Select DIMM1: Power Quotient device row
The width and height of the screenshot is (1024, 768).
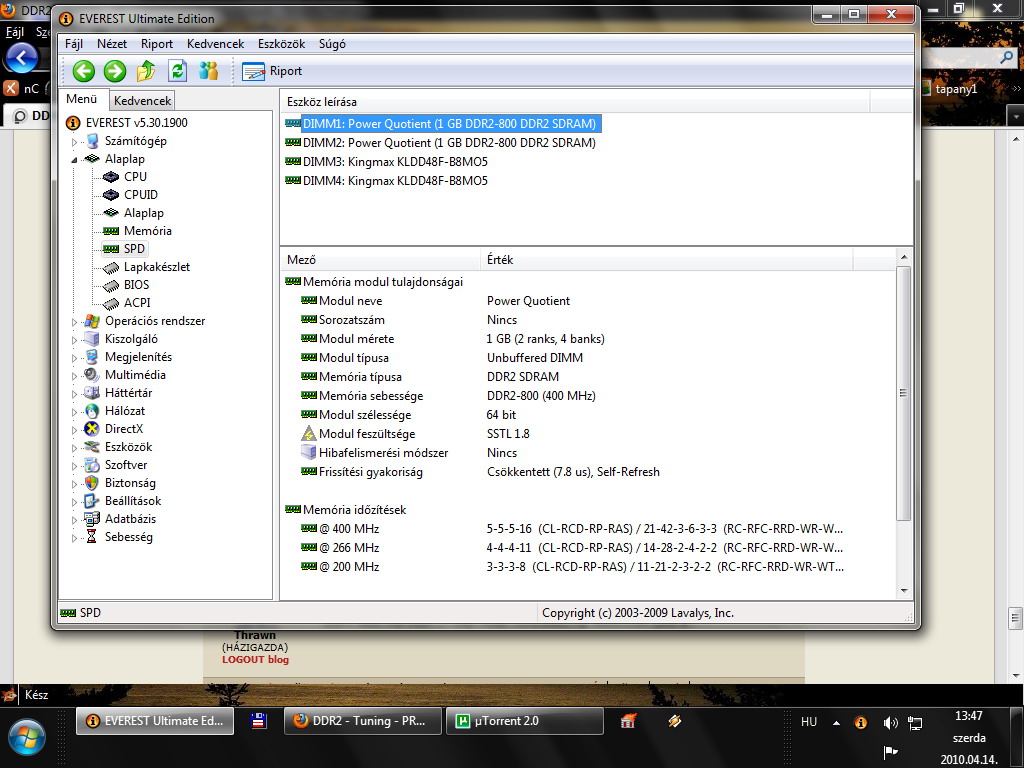click(x=443, y=123)
